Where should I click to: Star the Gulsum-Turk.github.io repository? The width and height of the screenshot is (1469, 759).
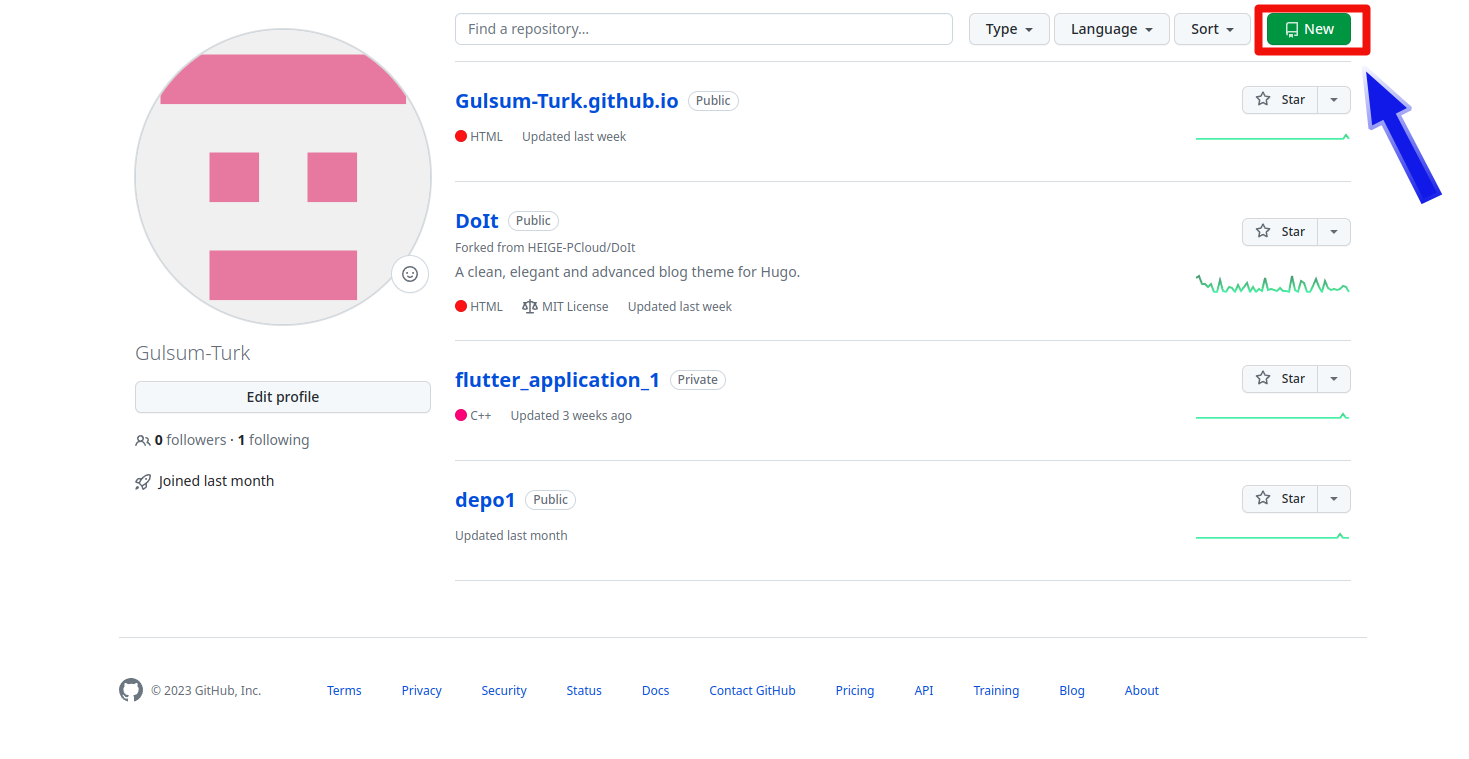point(1280,100)
